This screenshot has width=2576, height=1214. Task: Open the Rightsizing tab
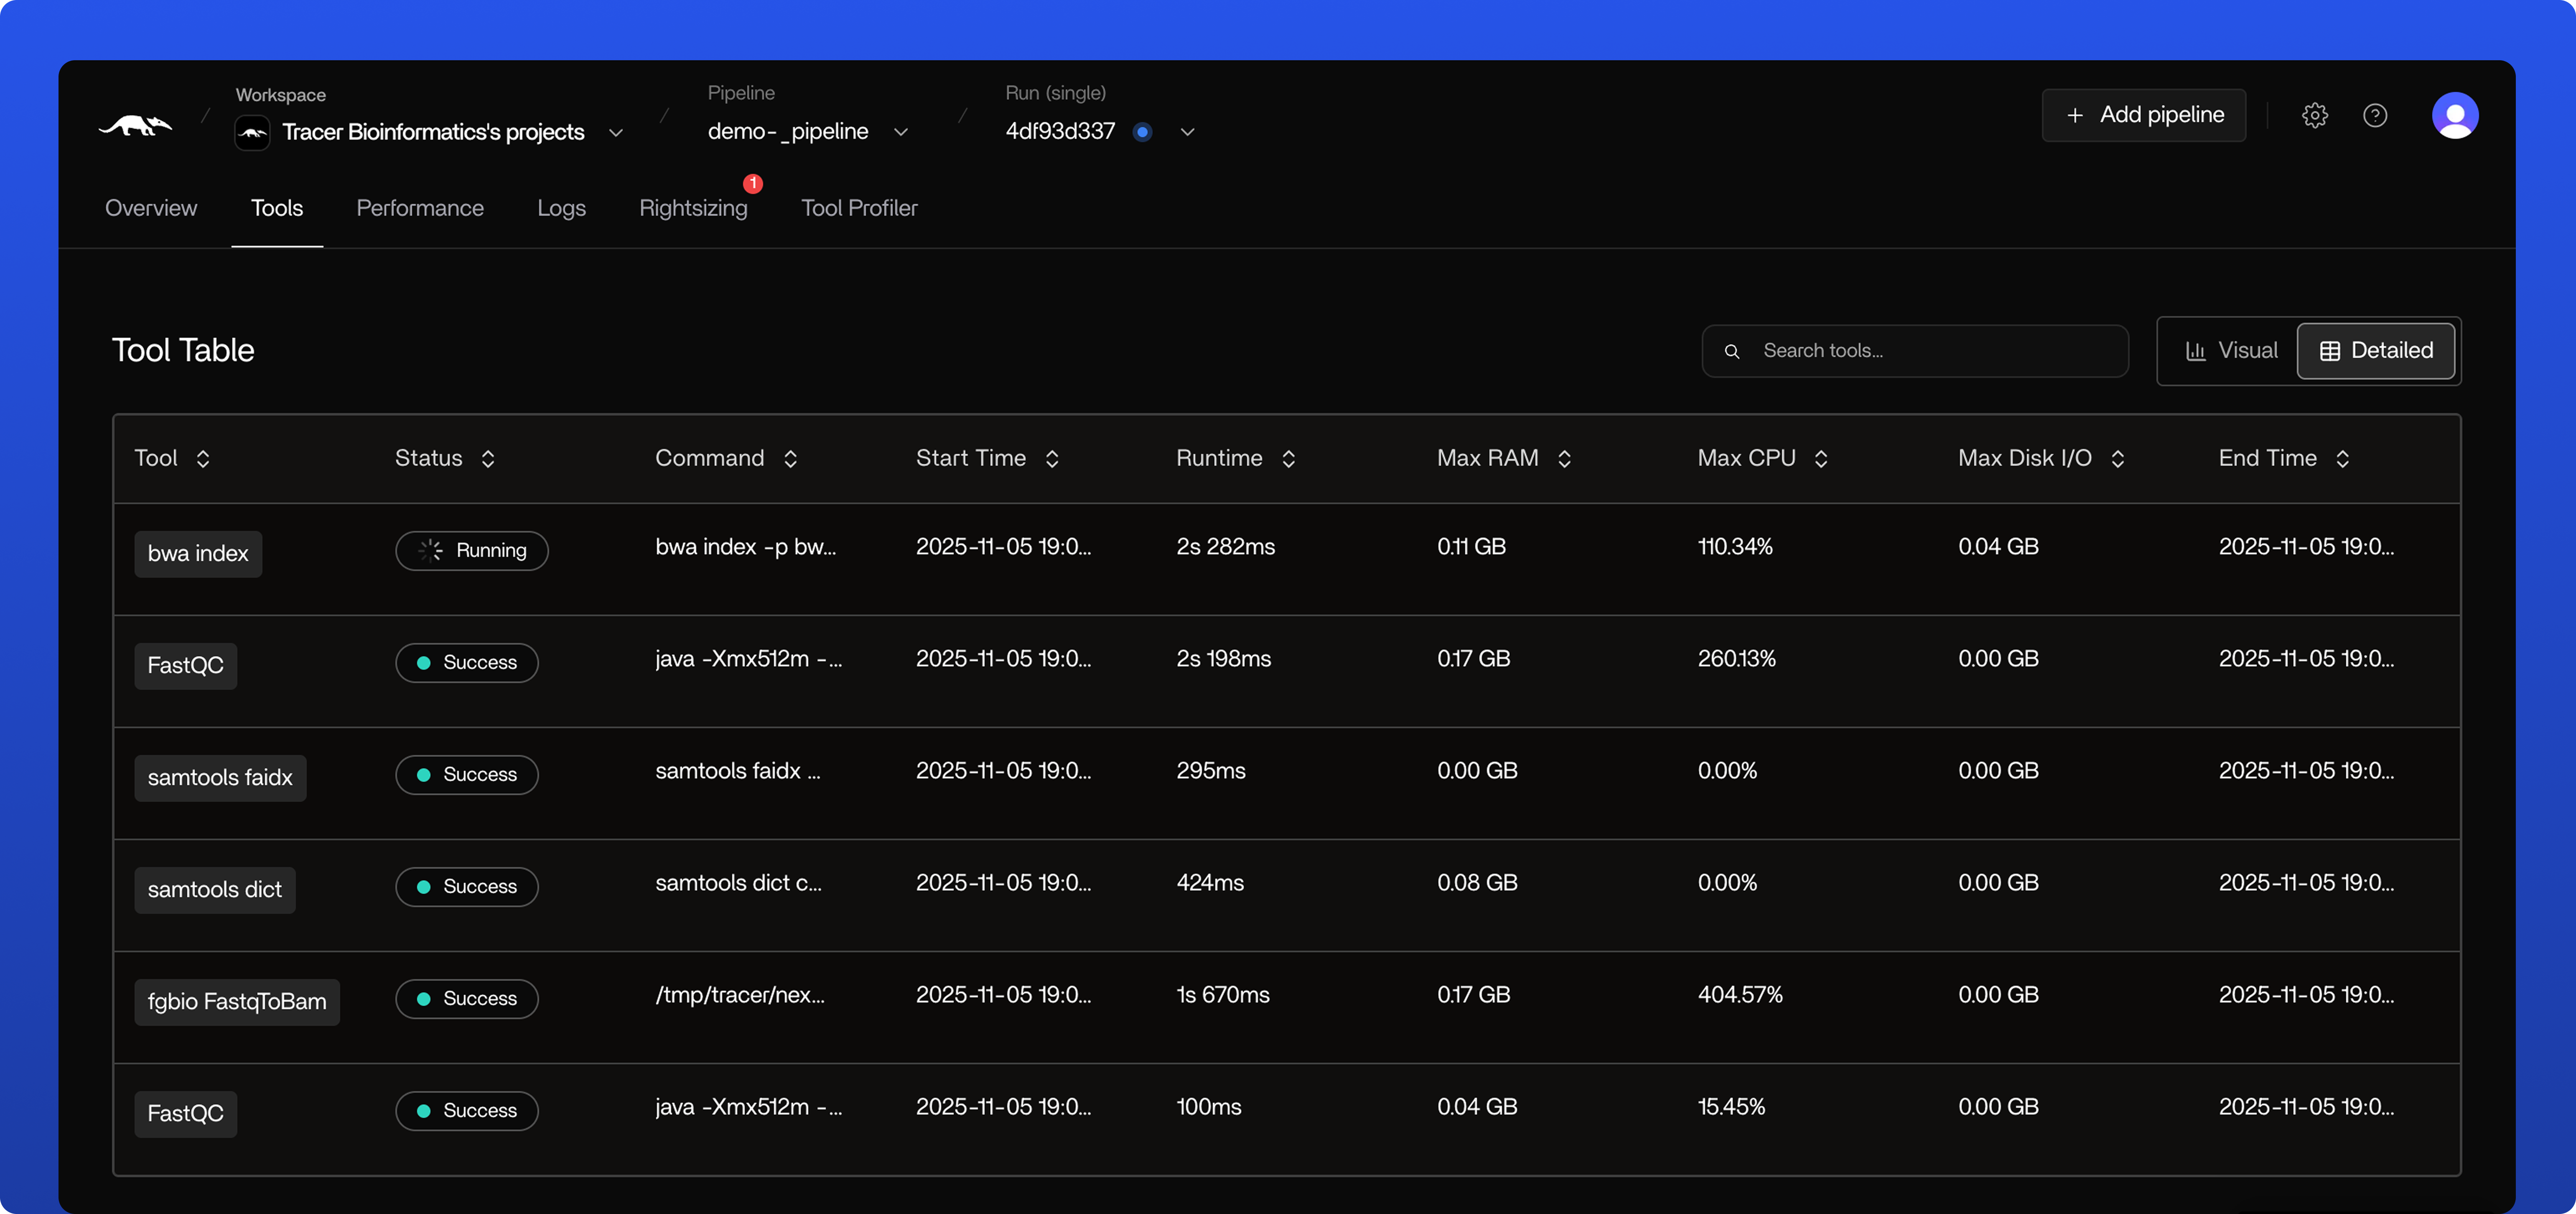[x=693, y=208]
